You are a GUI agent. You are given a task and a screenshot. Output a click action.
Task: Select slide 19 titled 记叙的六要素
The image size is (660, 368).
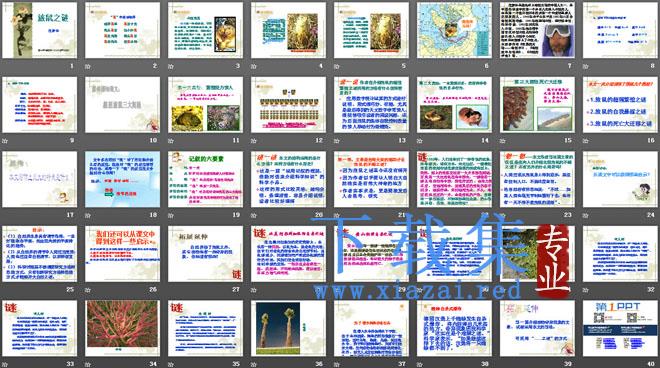pos(205,179)
